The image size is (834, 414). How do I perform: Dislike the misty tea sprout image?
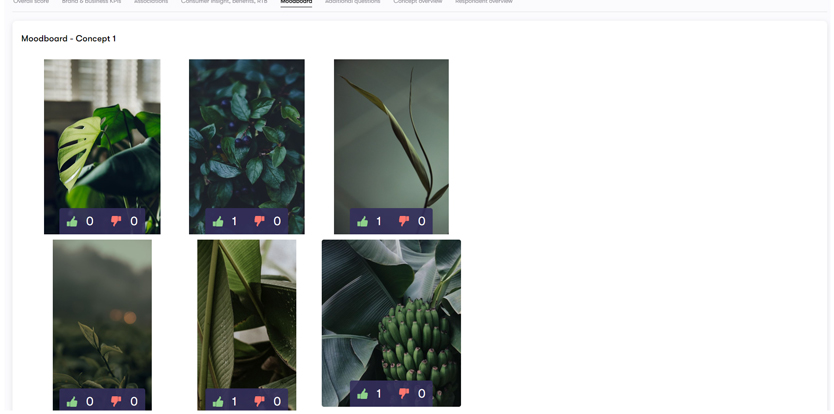pyautogui.click(x=116, y=401)
